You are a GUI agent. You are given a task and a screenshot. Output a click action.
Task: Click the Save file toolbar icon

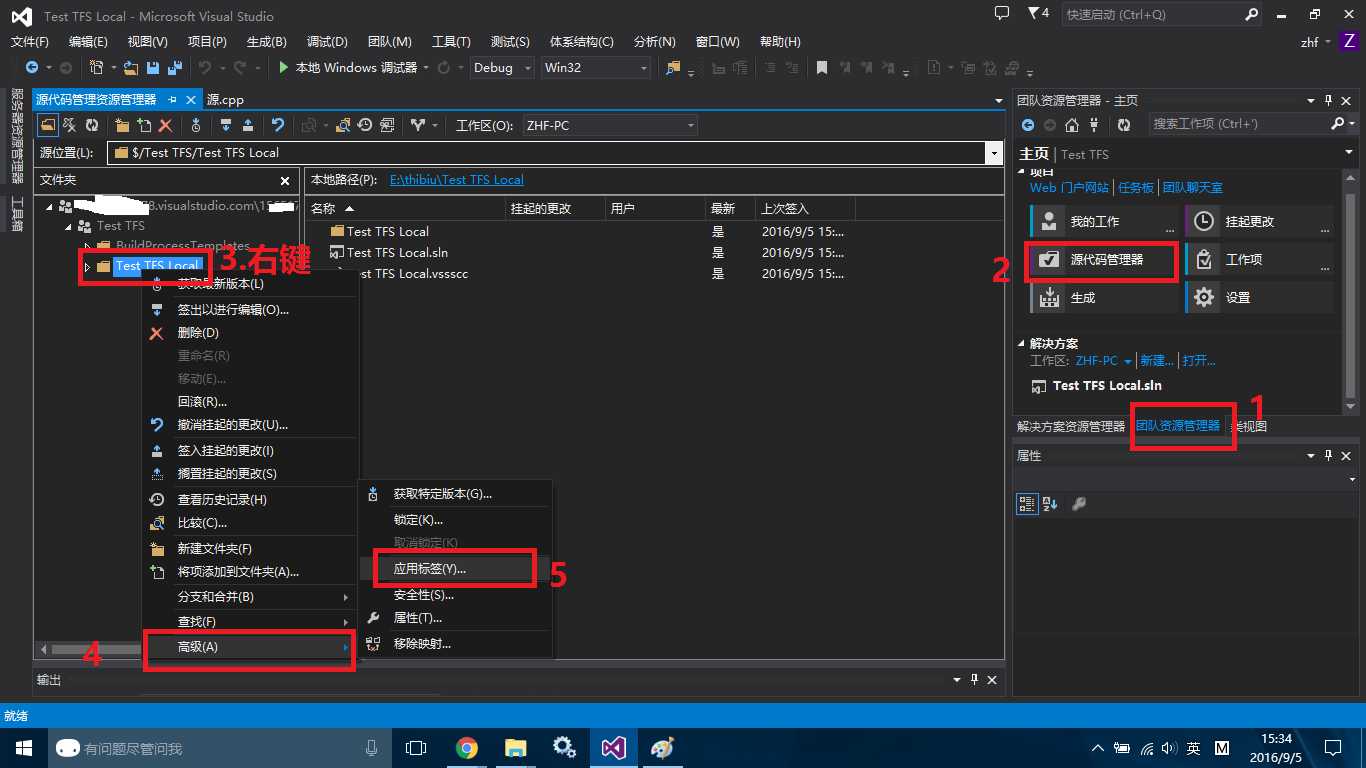point(153,68)
